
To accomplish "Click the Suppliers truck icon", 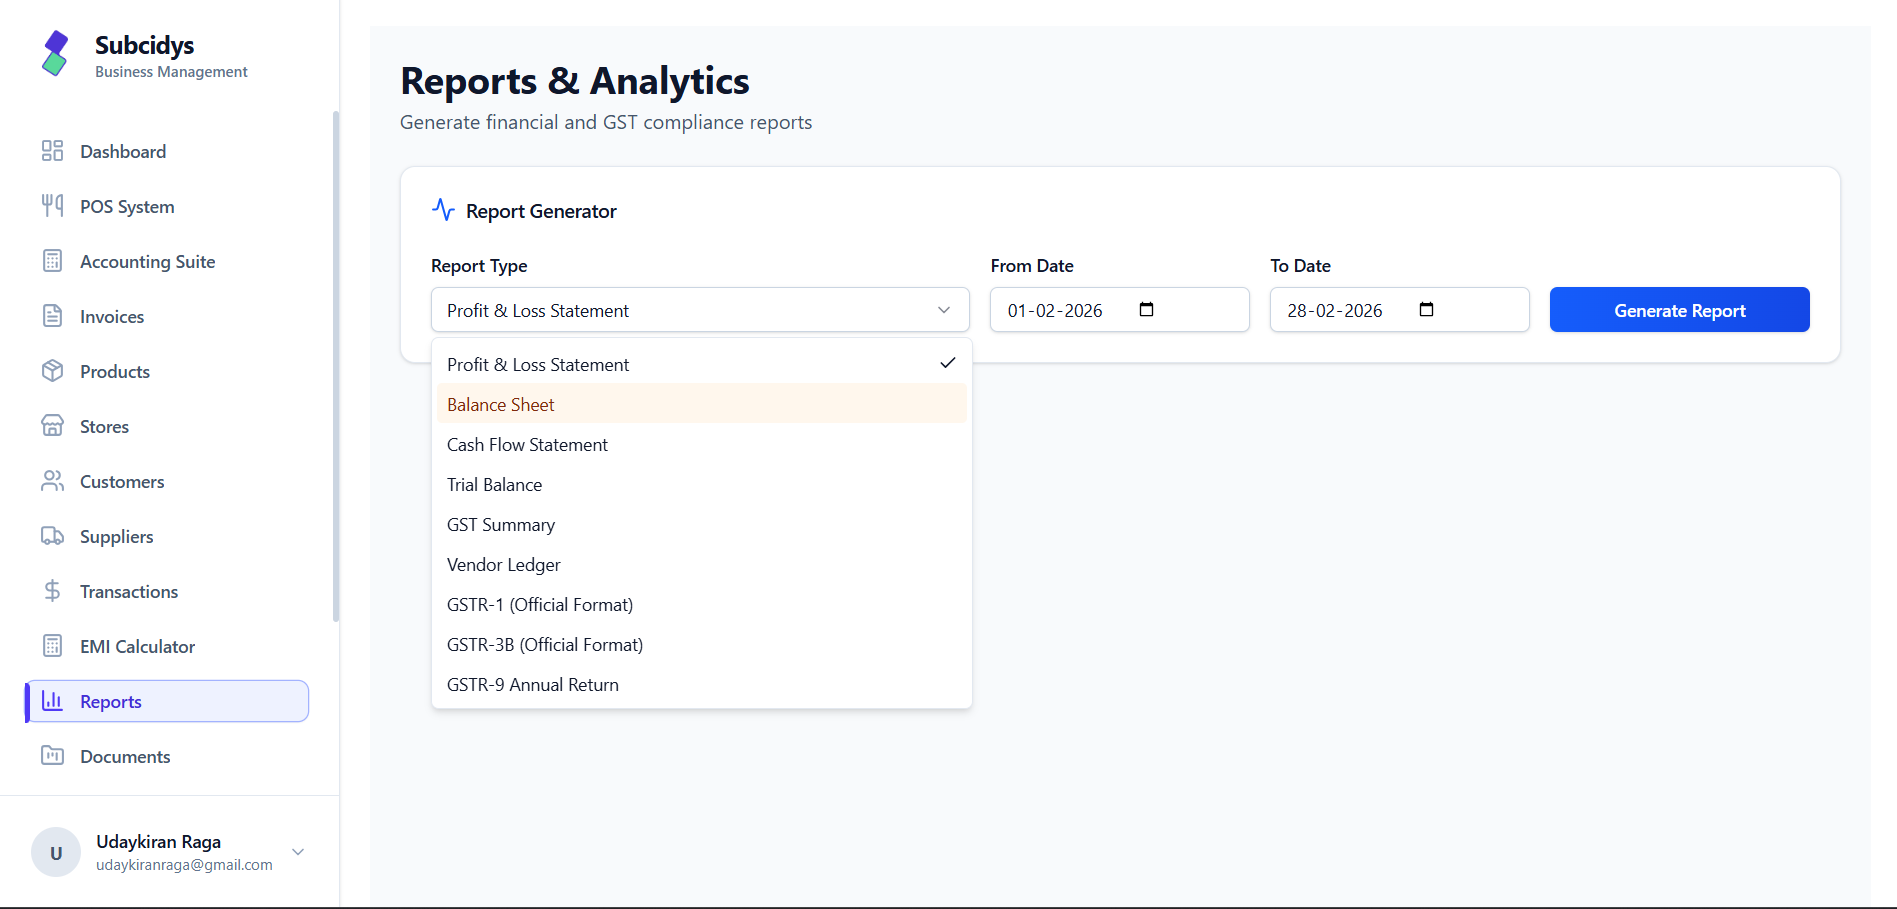I will (52, 536).
